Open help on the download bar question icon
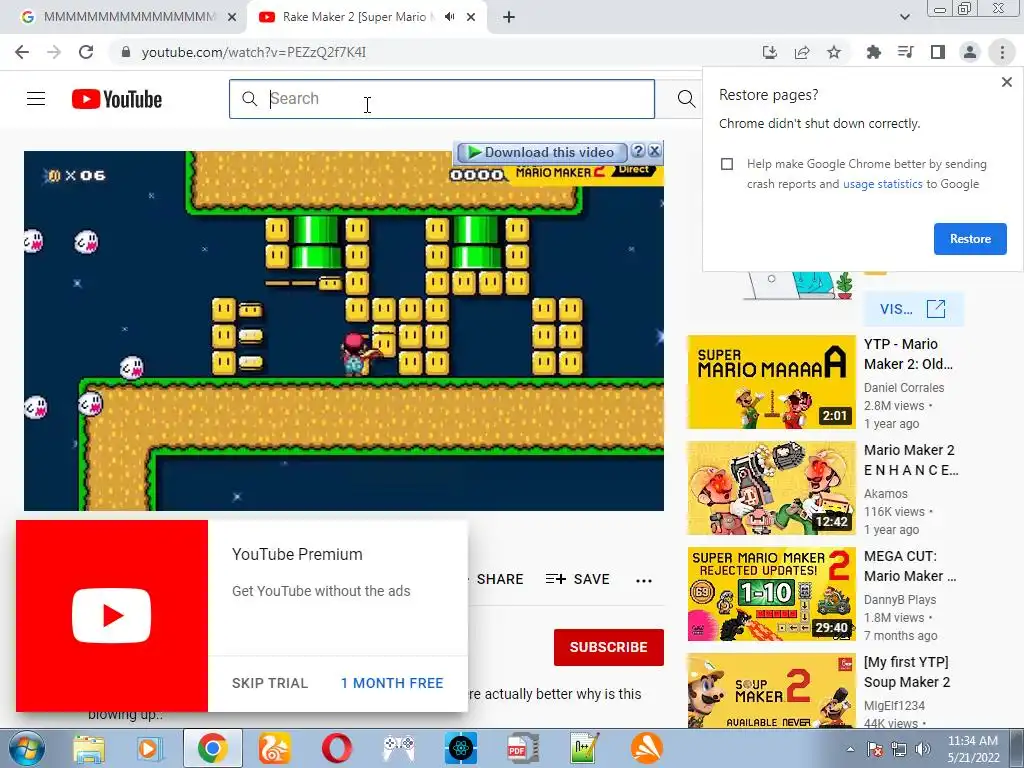1024x768 pixels. (x=638, y=152)
